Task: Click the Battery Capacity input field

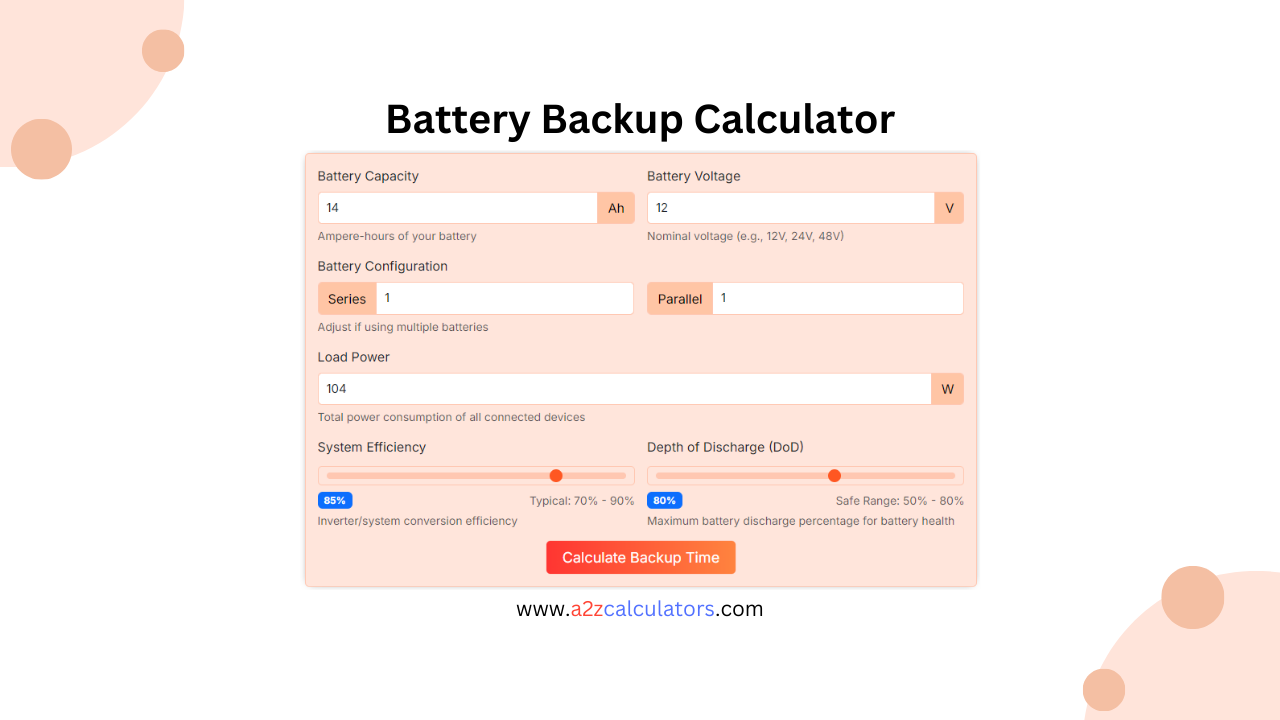Action: click(457, 207)
